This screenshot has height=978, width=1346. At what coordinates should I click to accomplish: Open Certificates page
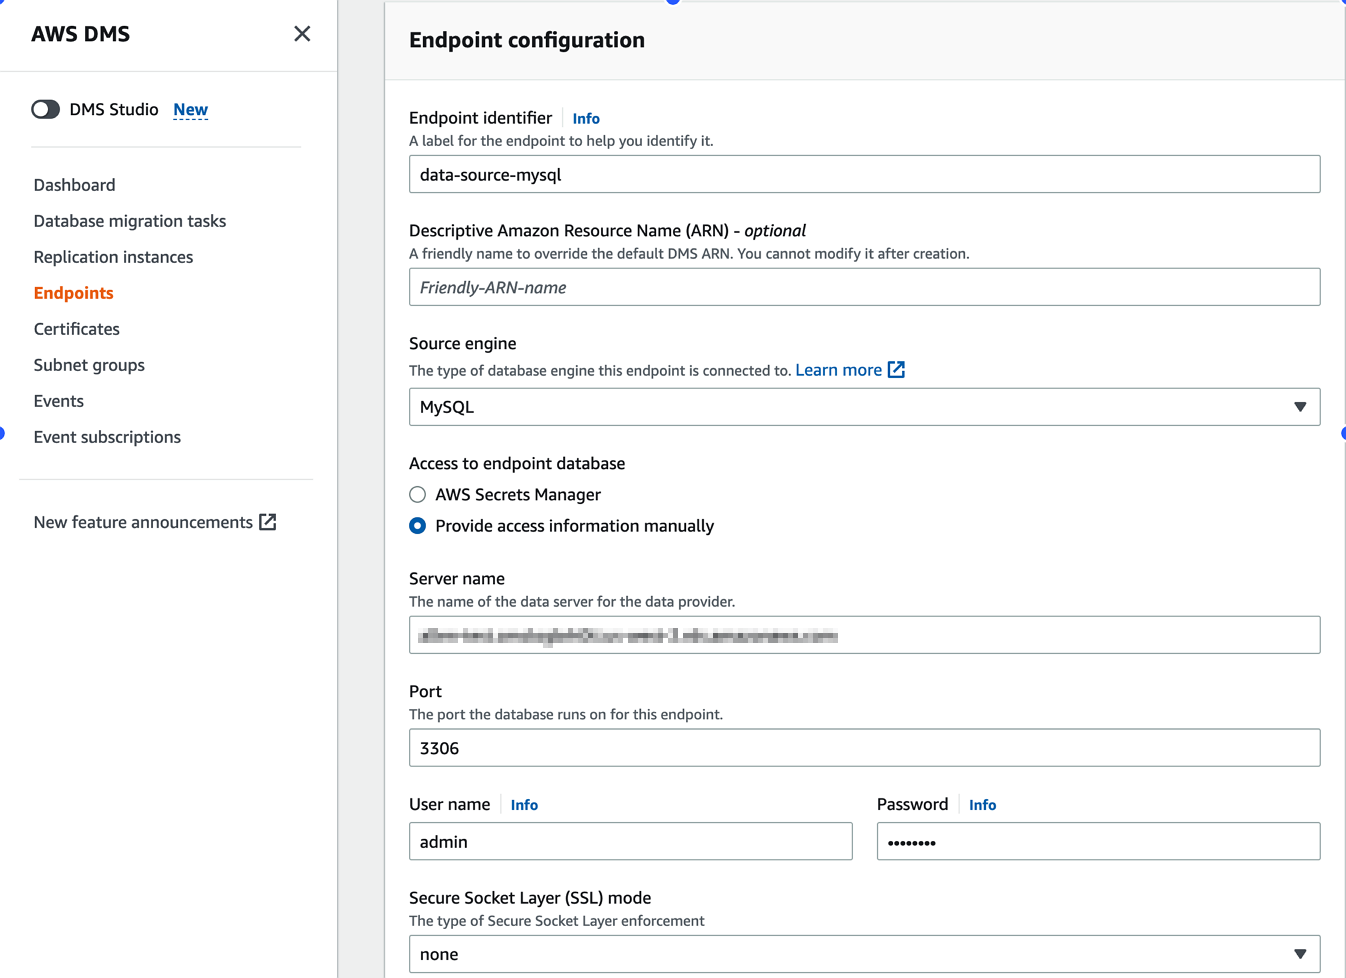(76, 329)
